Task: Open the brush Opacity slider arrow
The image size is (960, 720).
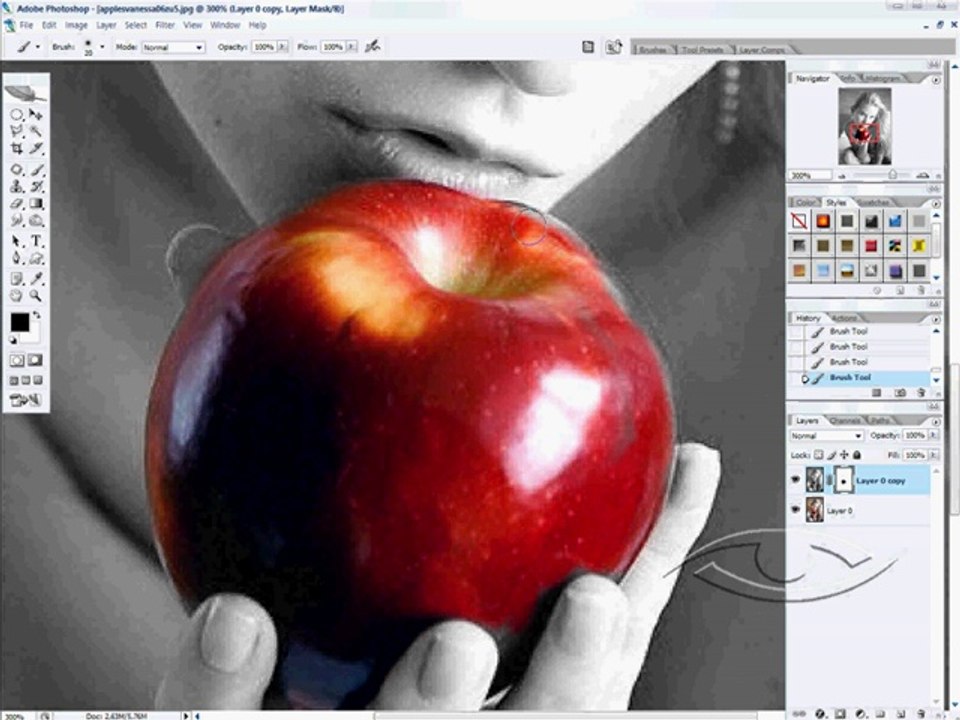Action: pos(282,47)
